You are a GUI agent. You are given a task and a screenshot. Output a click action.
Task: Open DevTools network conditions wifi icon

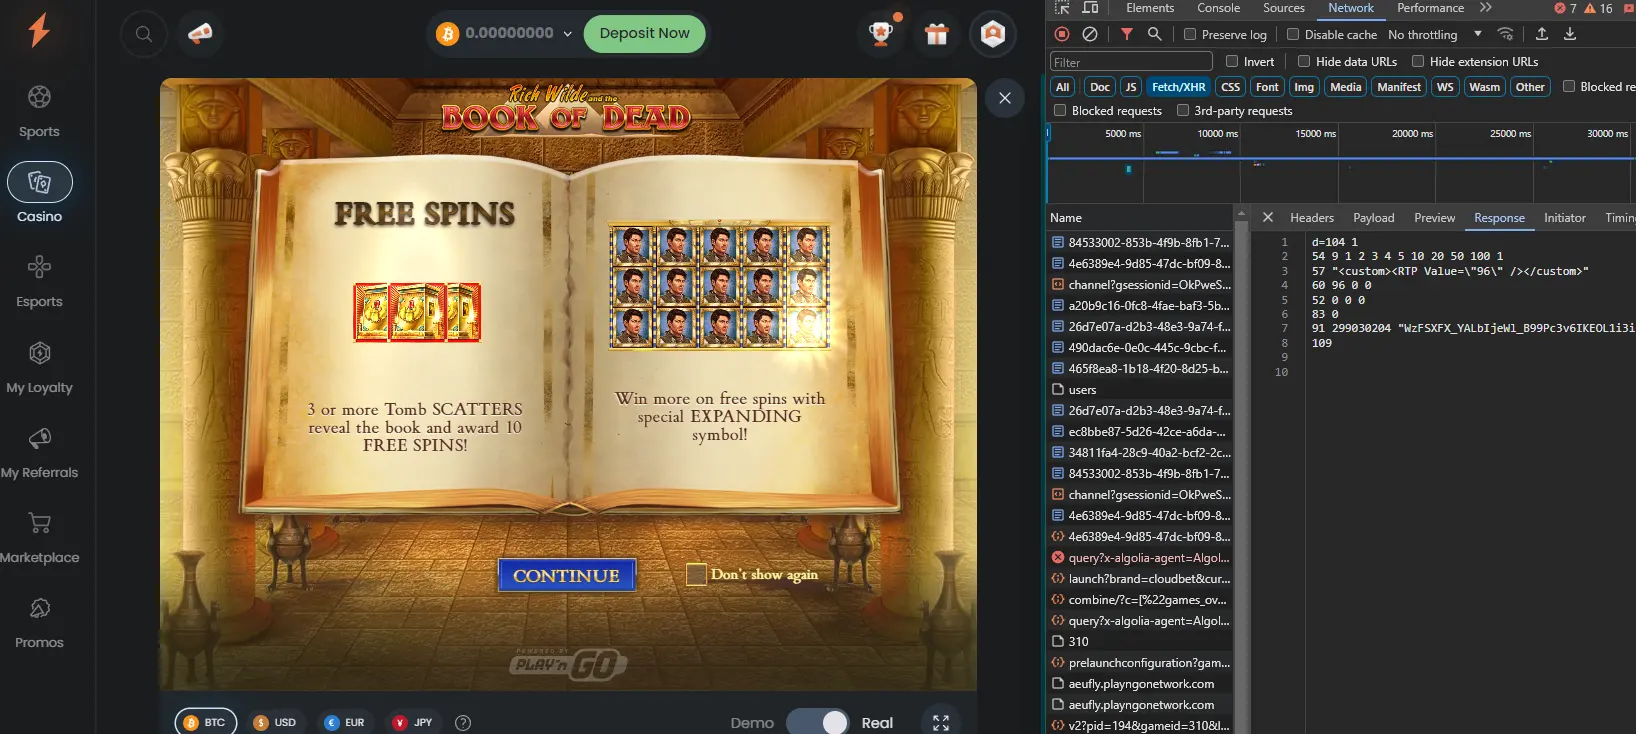pyautogui.click(x=1505, y=34)
